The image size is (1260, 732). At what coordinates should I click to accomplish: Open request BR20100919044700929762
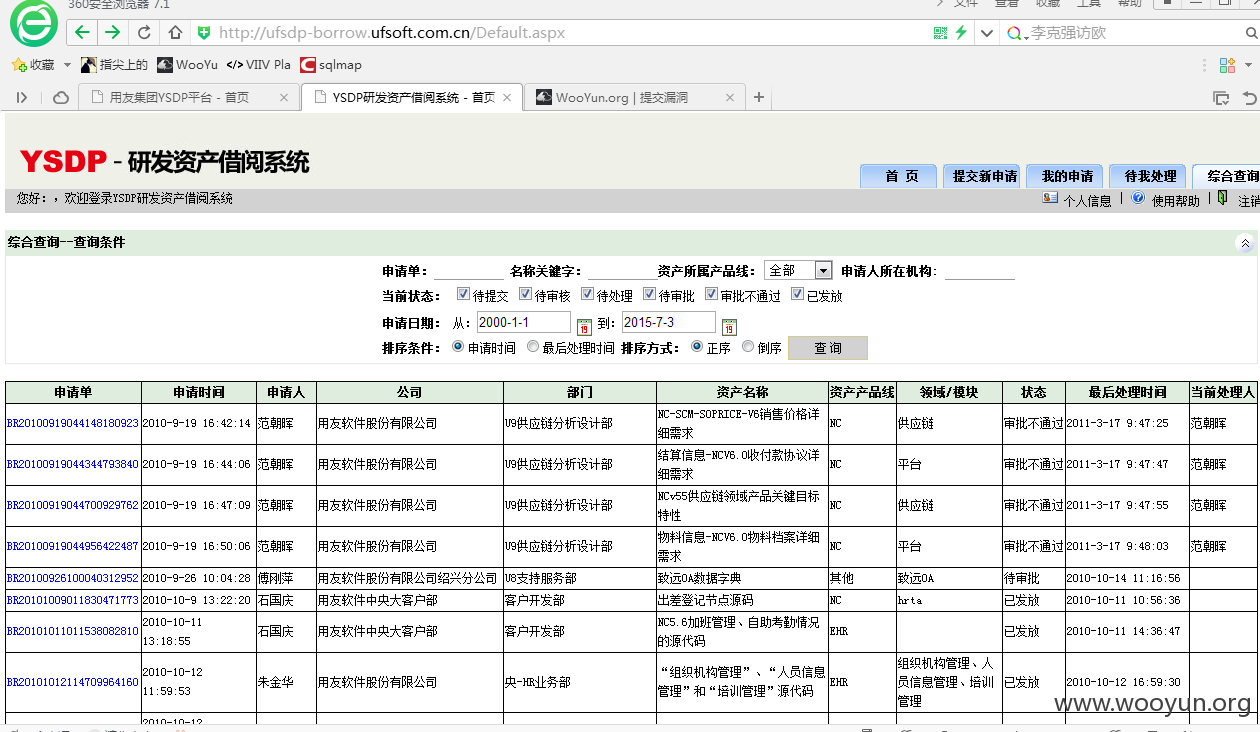point(72,506)
